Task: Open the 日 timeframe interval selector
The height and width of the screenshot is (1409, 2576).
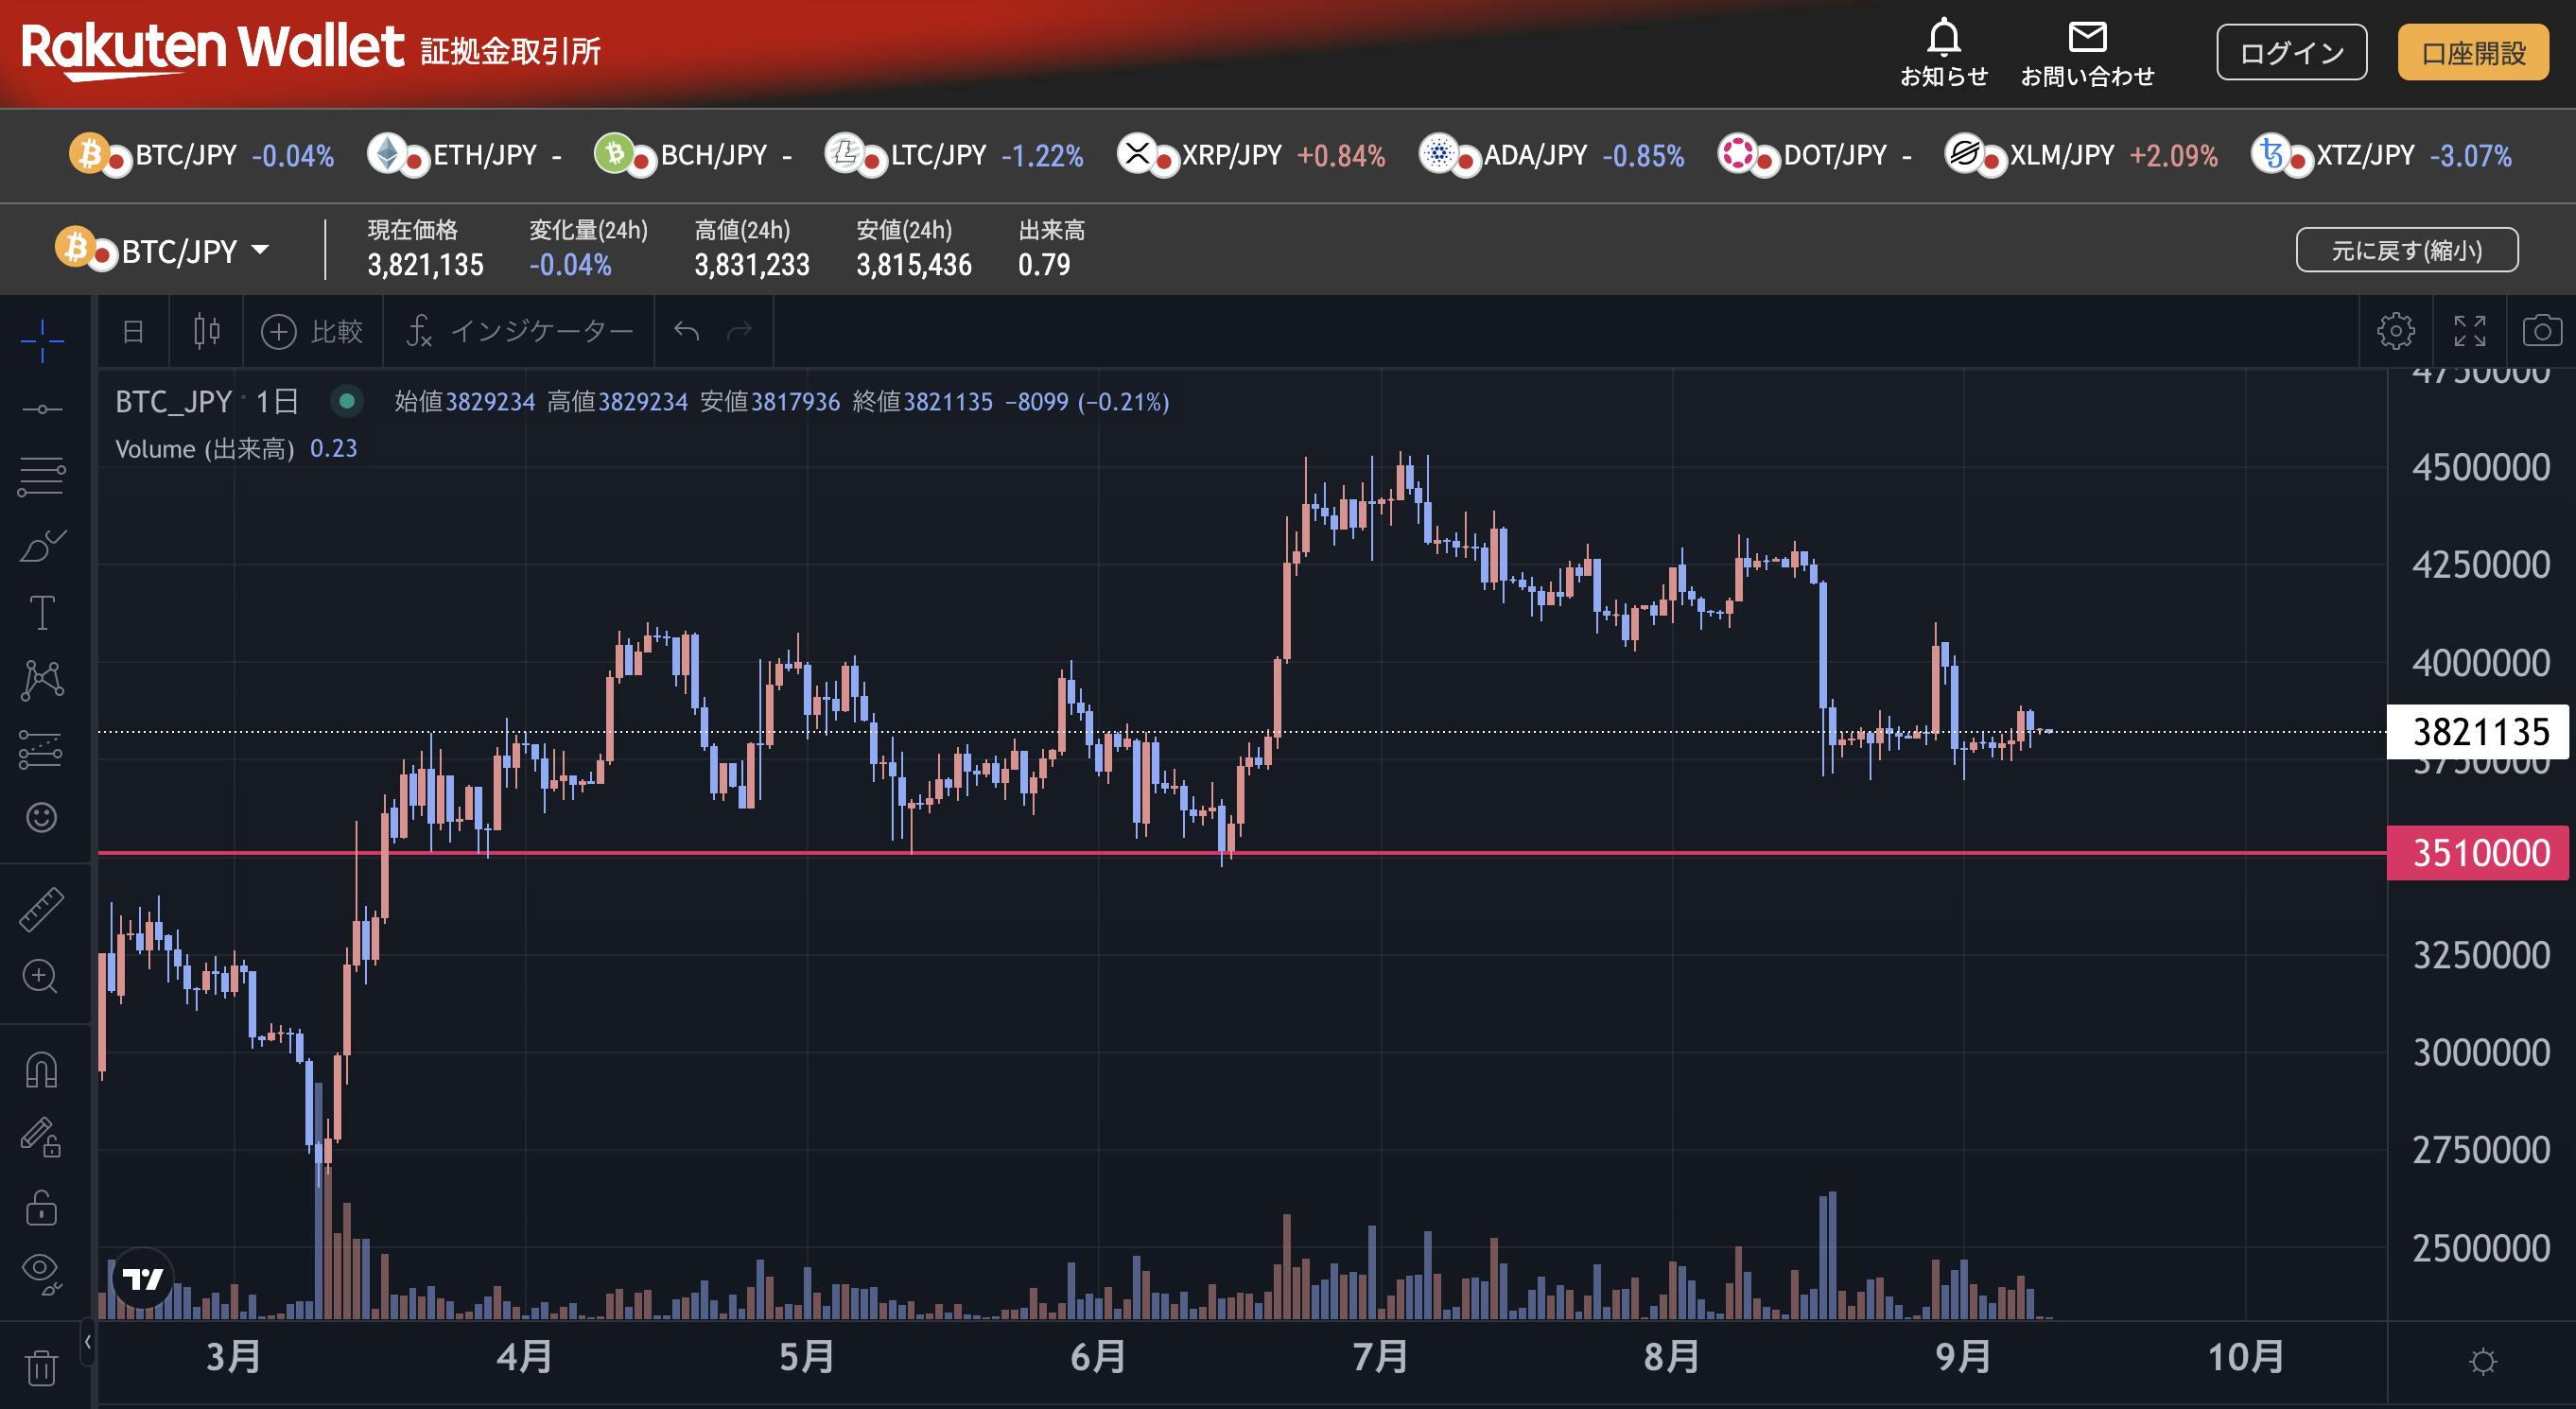Action: (133, 331)
